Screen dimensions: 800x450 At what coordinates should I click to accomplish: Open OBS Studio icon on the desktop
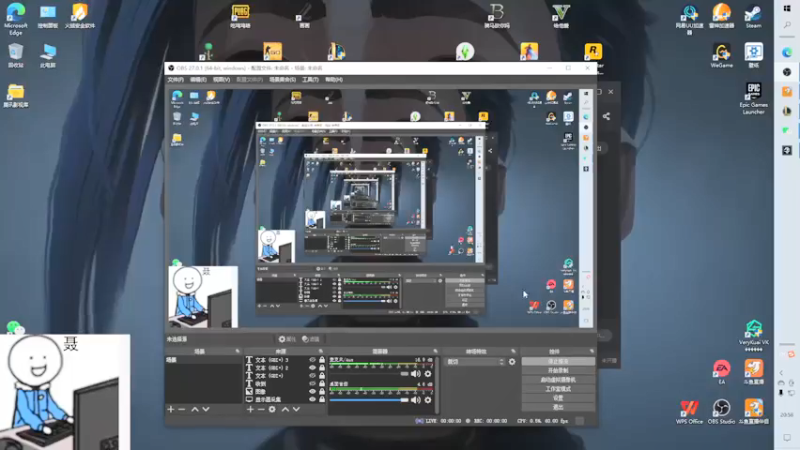721,412
